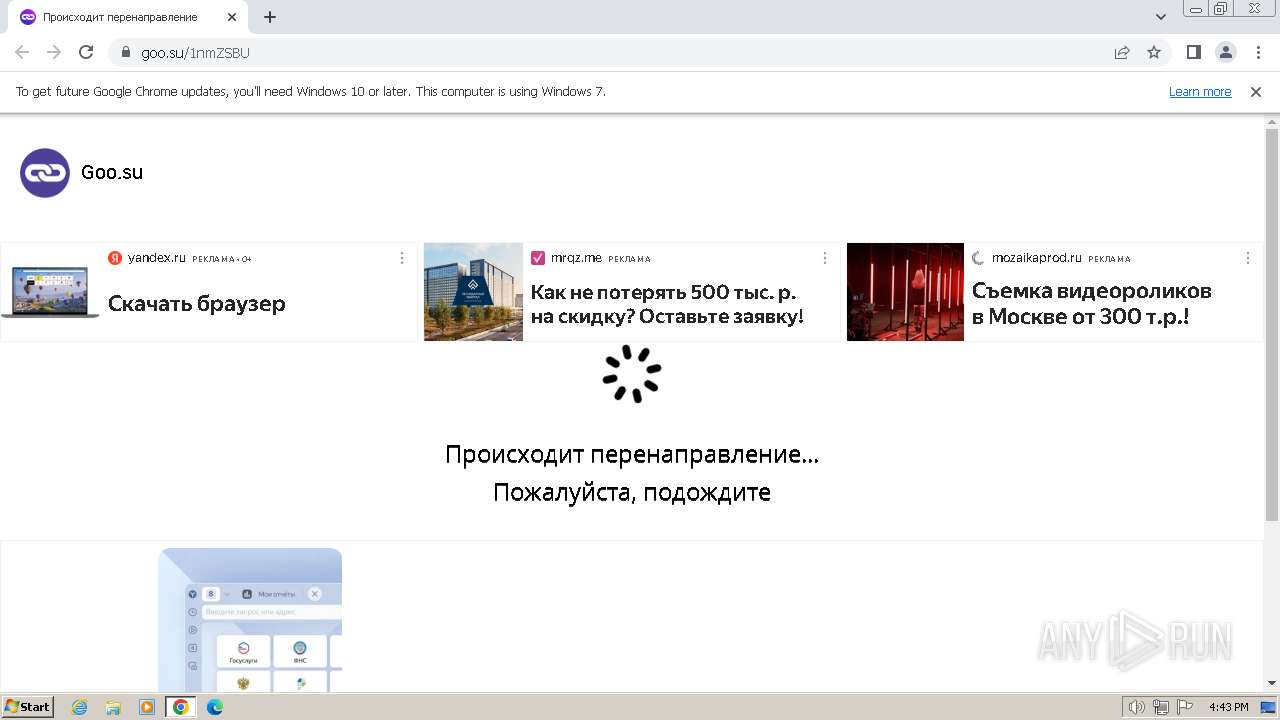Click the Goo.su site name text
The width and height of the screenshot is (1280, 720).
pyautogui.click(x=112, y=173)
